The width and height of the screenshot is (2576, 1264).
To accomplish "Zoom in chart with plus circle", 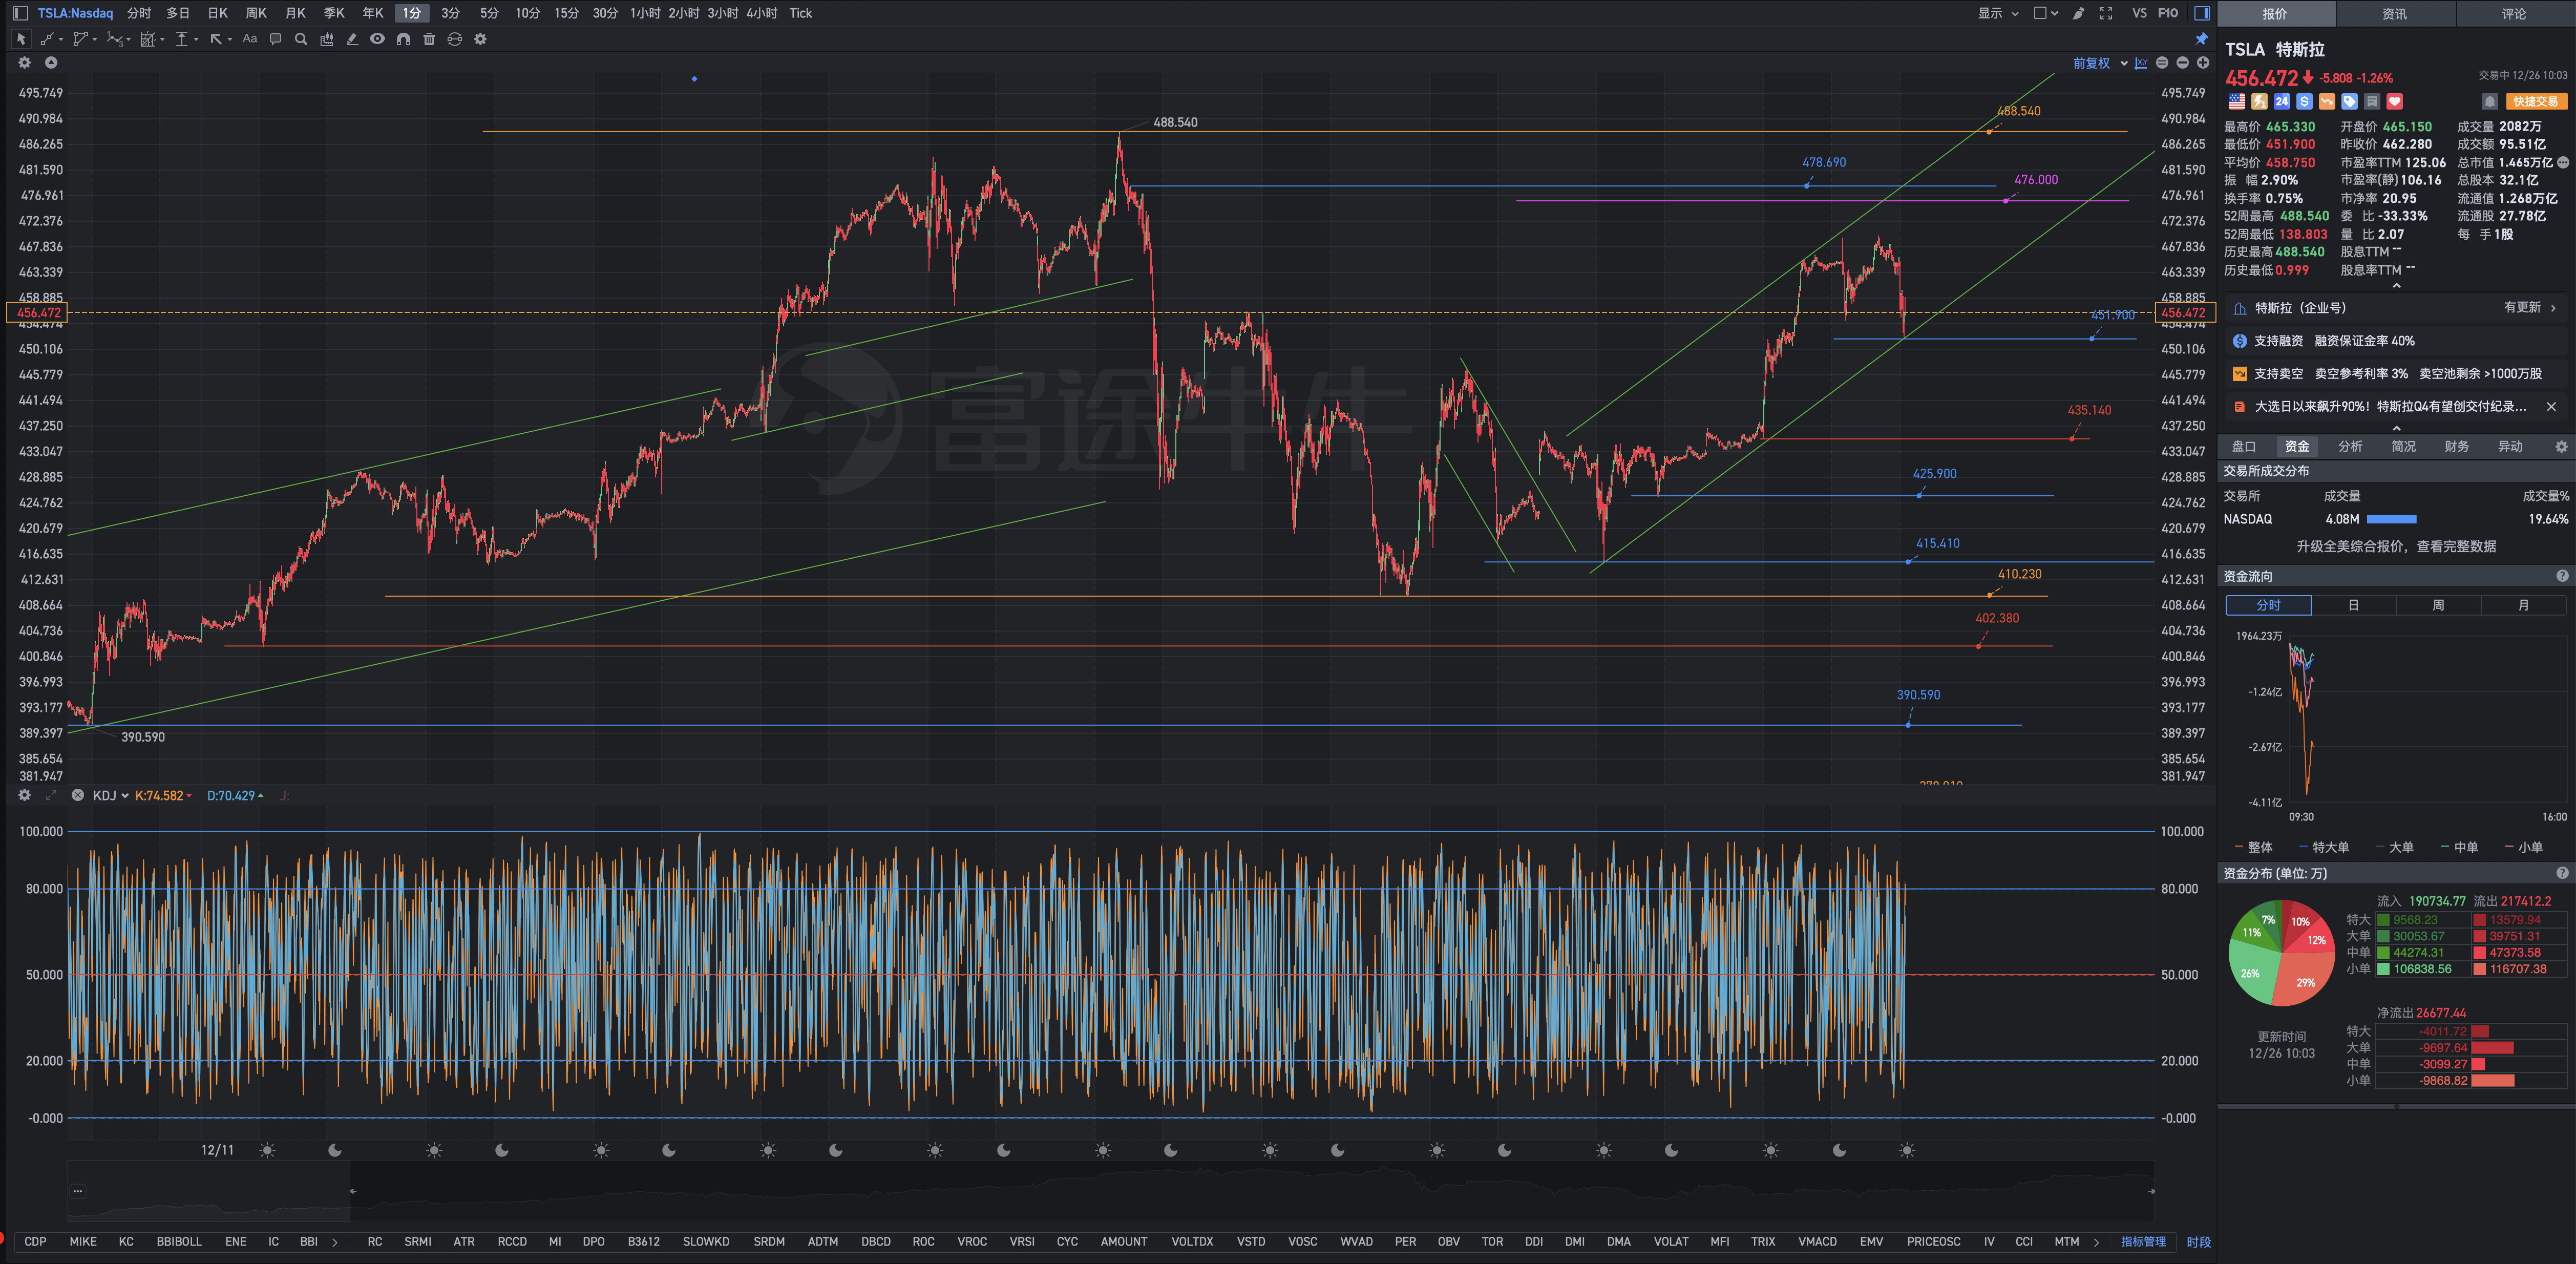I will pos(2203,63).
